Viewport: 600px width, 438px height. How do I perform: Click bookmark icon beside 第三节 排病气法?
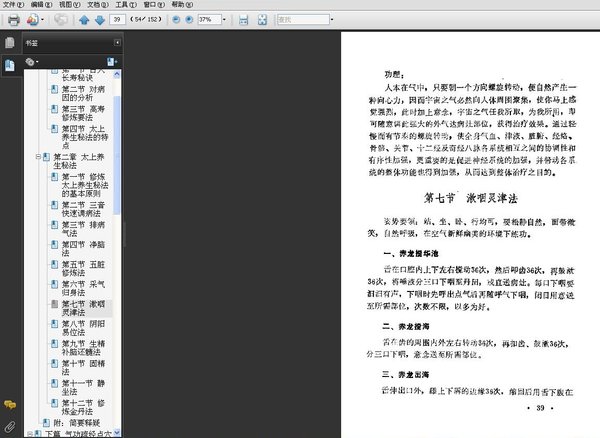[55, 225]
